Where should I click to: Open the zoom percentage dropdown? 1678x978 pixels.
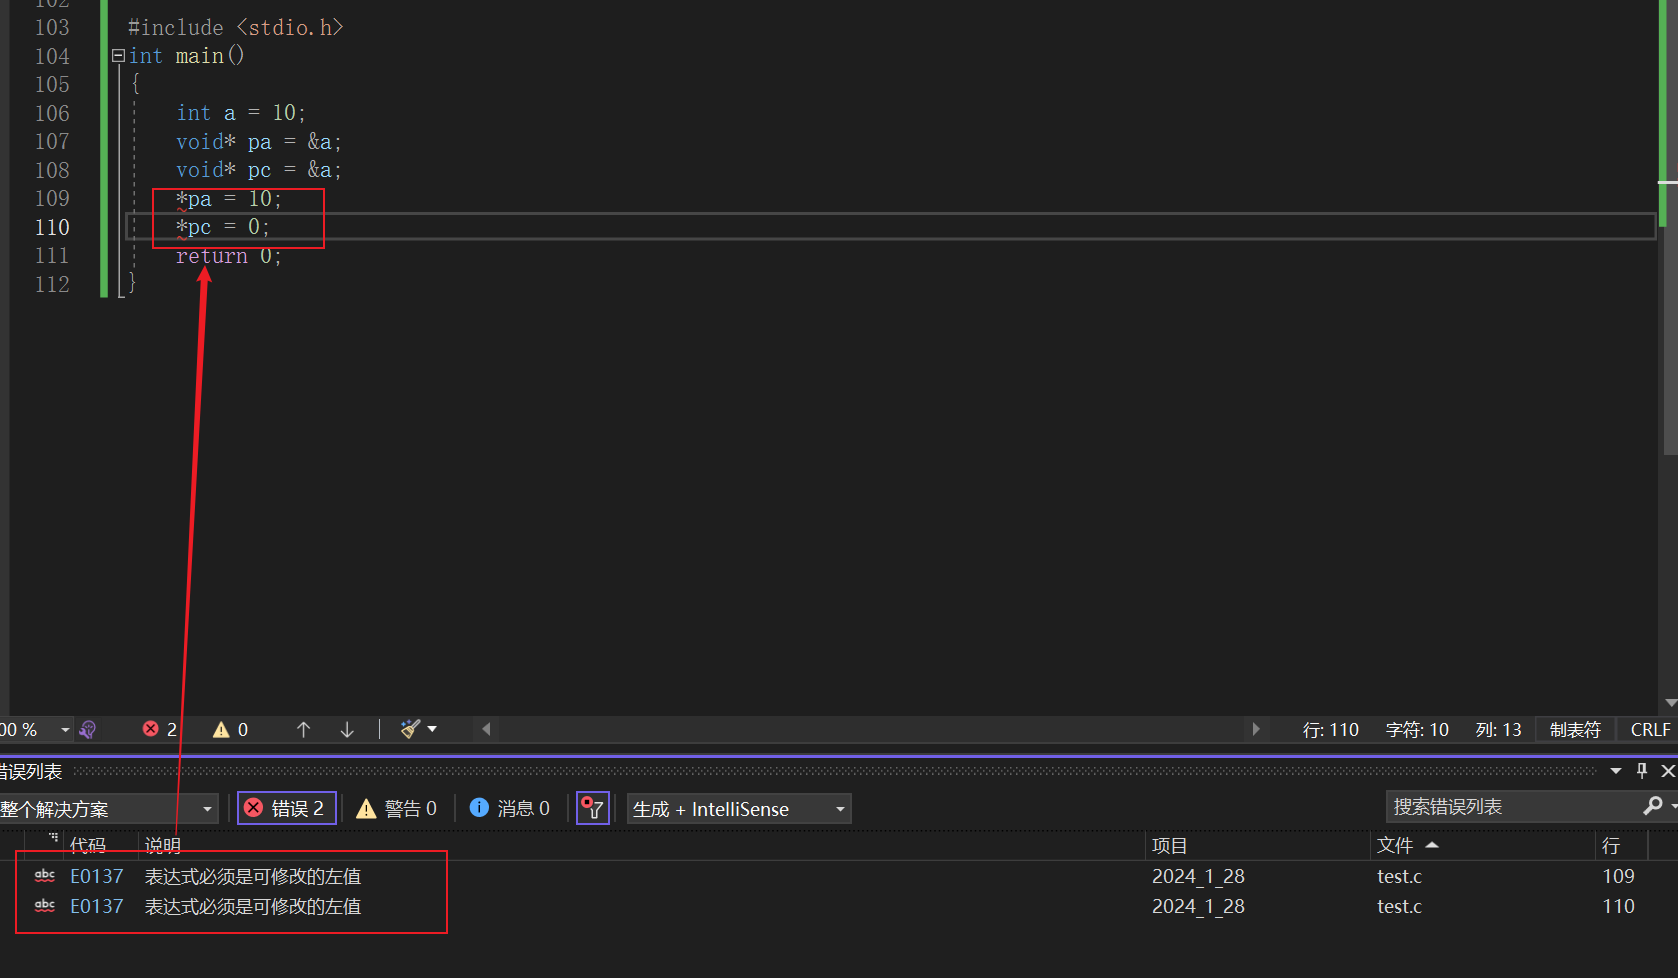point(65,730)
